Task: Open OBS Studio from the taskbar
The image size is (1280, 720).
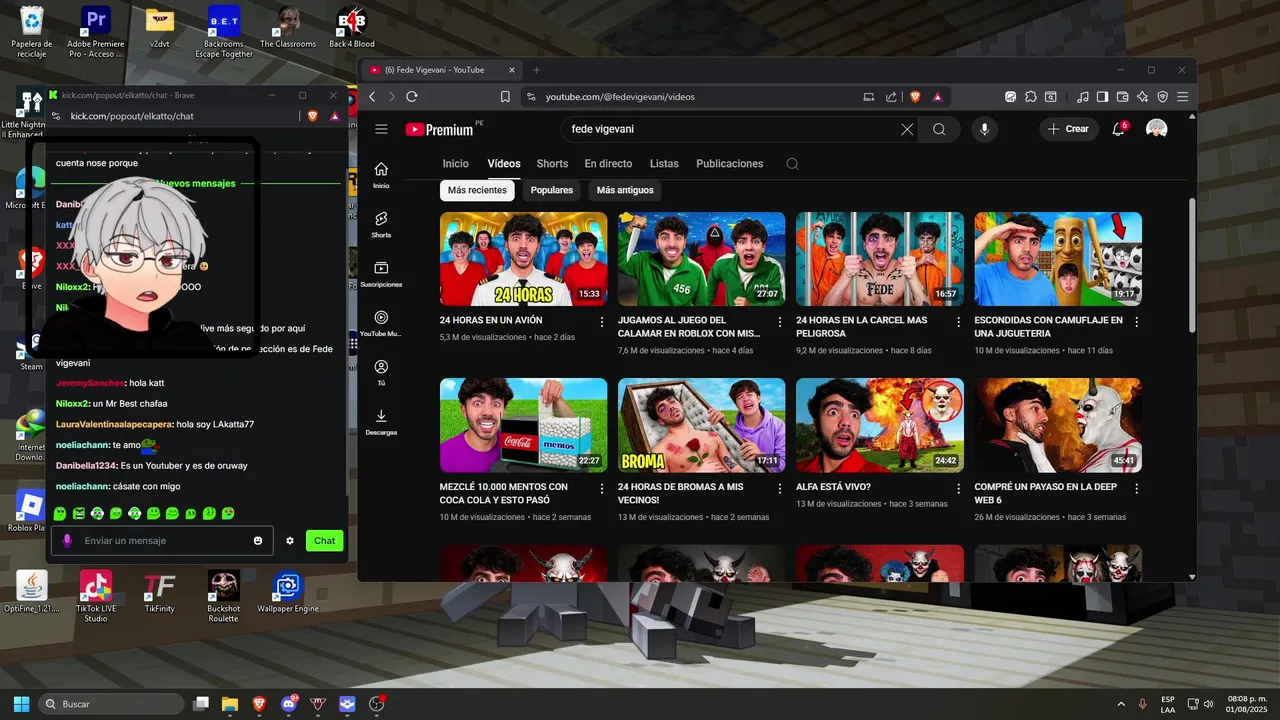Action: (377, 704)
